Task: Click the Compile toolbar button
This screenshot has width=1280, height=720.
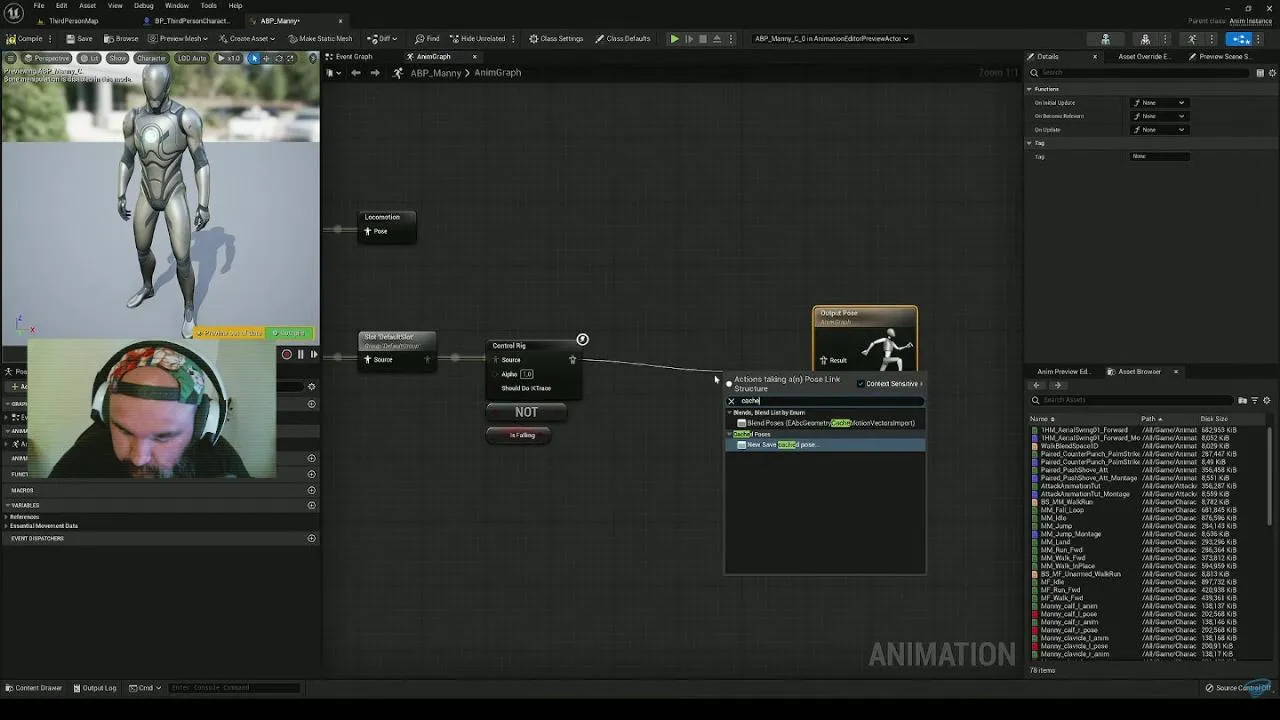Action: (x=25, y=39)
